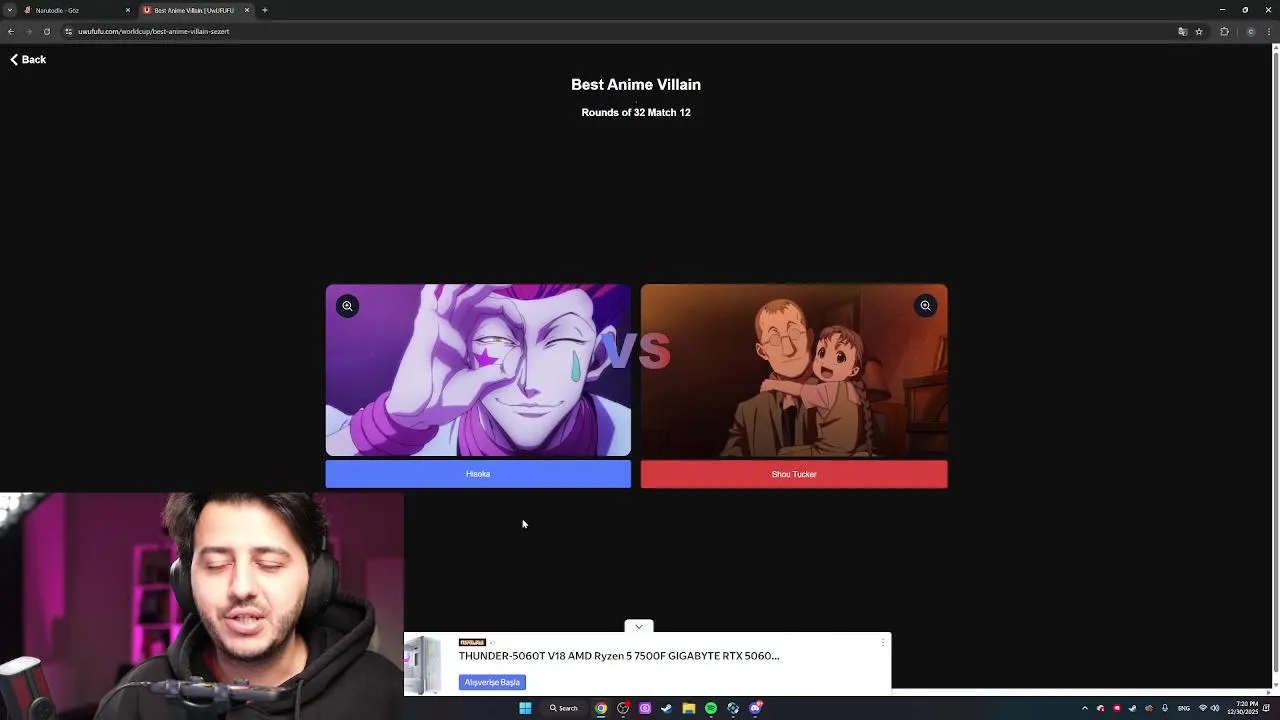Open the Chrome three-dot menu
The width and height of the screenshot is (1280, 720).
point(1270,31)
